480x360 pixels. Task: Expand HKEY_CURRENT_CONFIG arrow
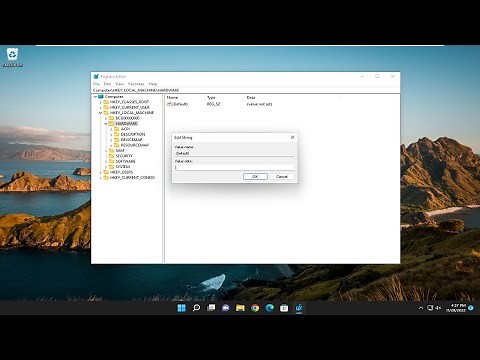pyautogui.click(x=101, y=177)
